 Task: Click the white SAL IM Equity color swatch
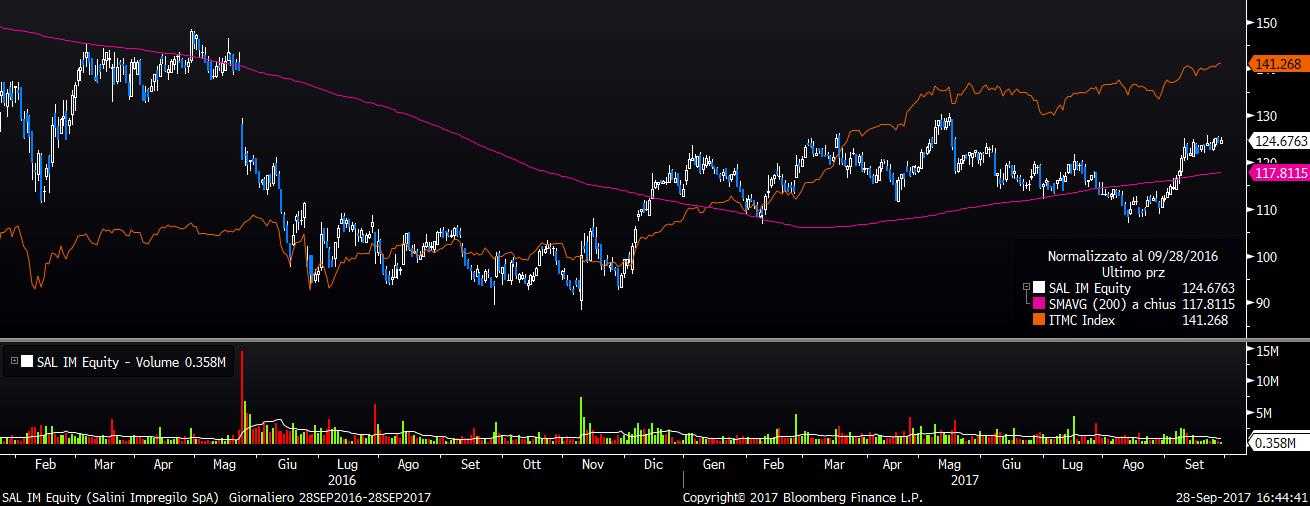click(1039, 288)
